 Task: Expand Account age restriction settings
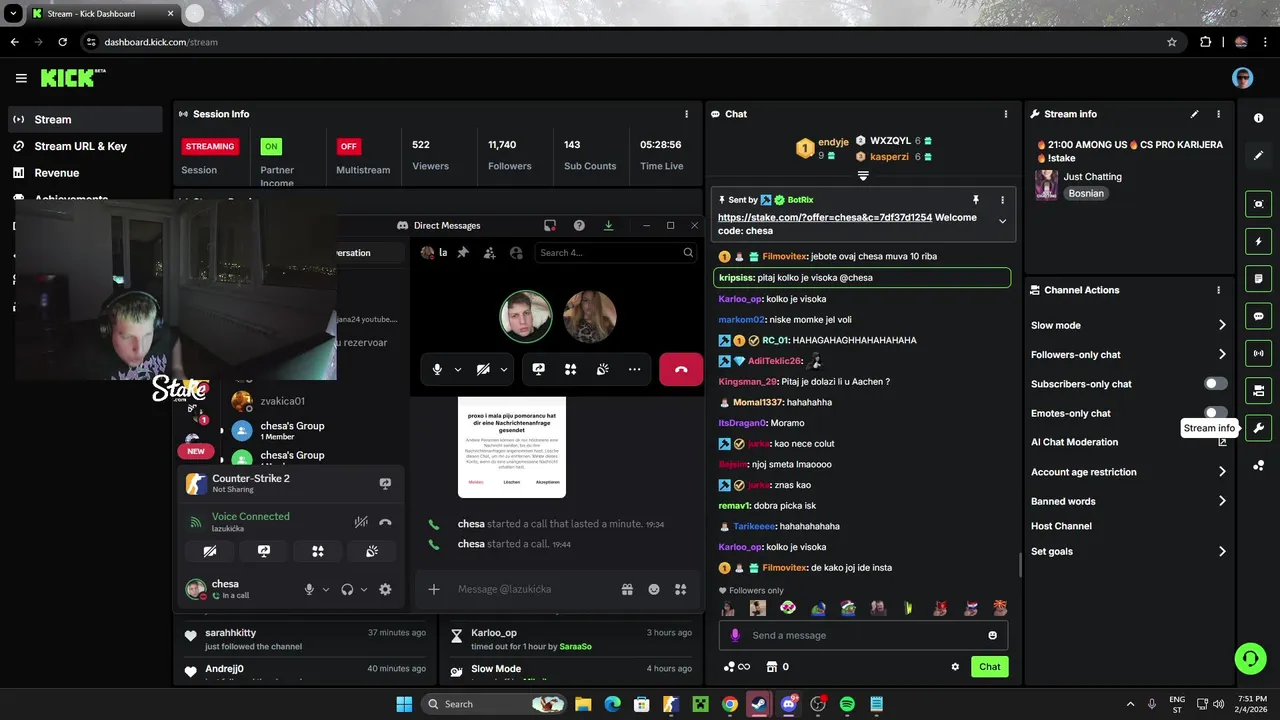click(x=1221, y=472)
